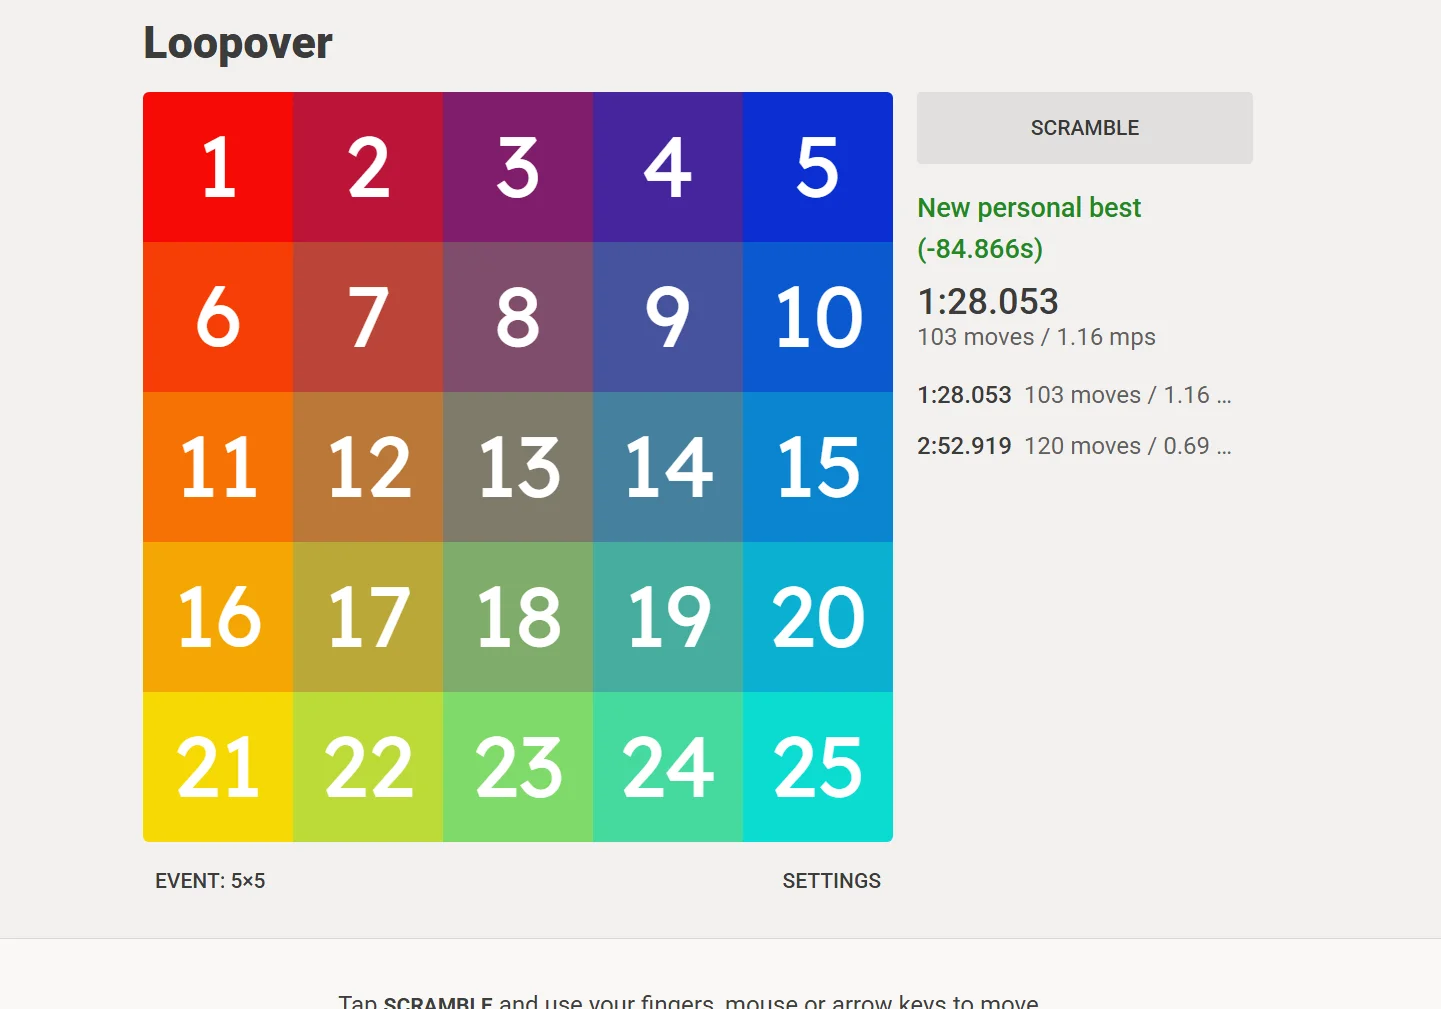Image resolution: width=1441 pixels, height=1009 pixels.
Task: Select center tile number 13
Action: tap(518, 467)
